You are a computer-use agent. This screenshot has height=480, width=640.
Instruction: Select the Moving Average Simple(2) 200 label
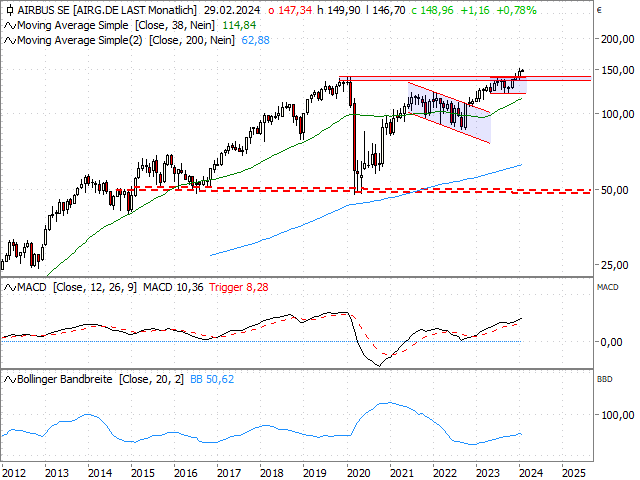126,40
